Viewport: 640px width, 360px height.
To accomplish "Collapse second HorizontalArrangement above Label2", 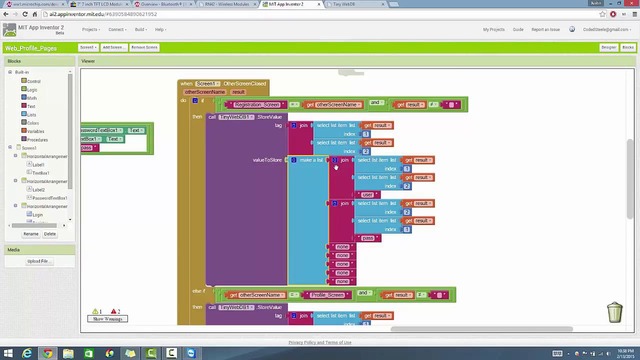I will click(16, 180).
